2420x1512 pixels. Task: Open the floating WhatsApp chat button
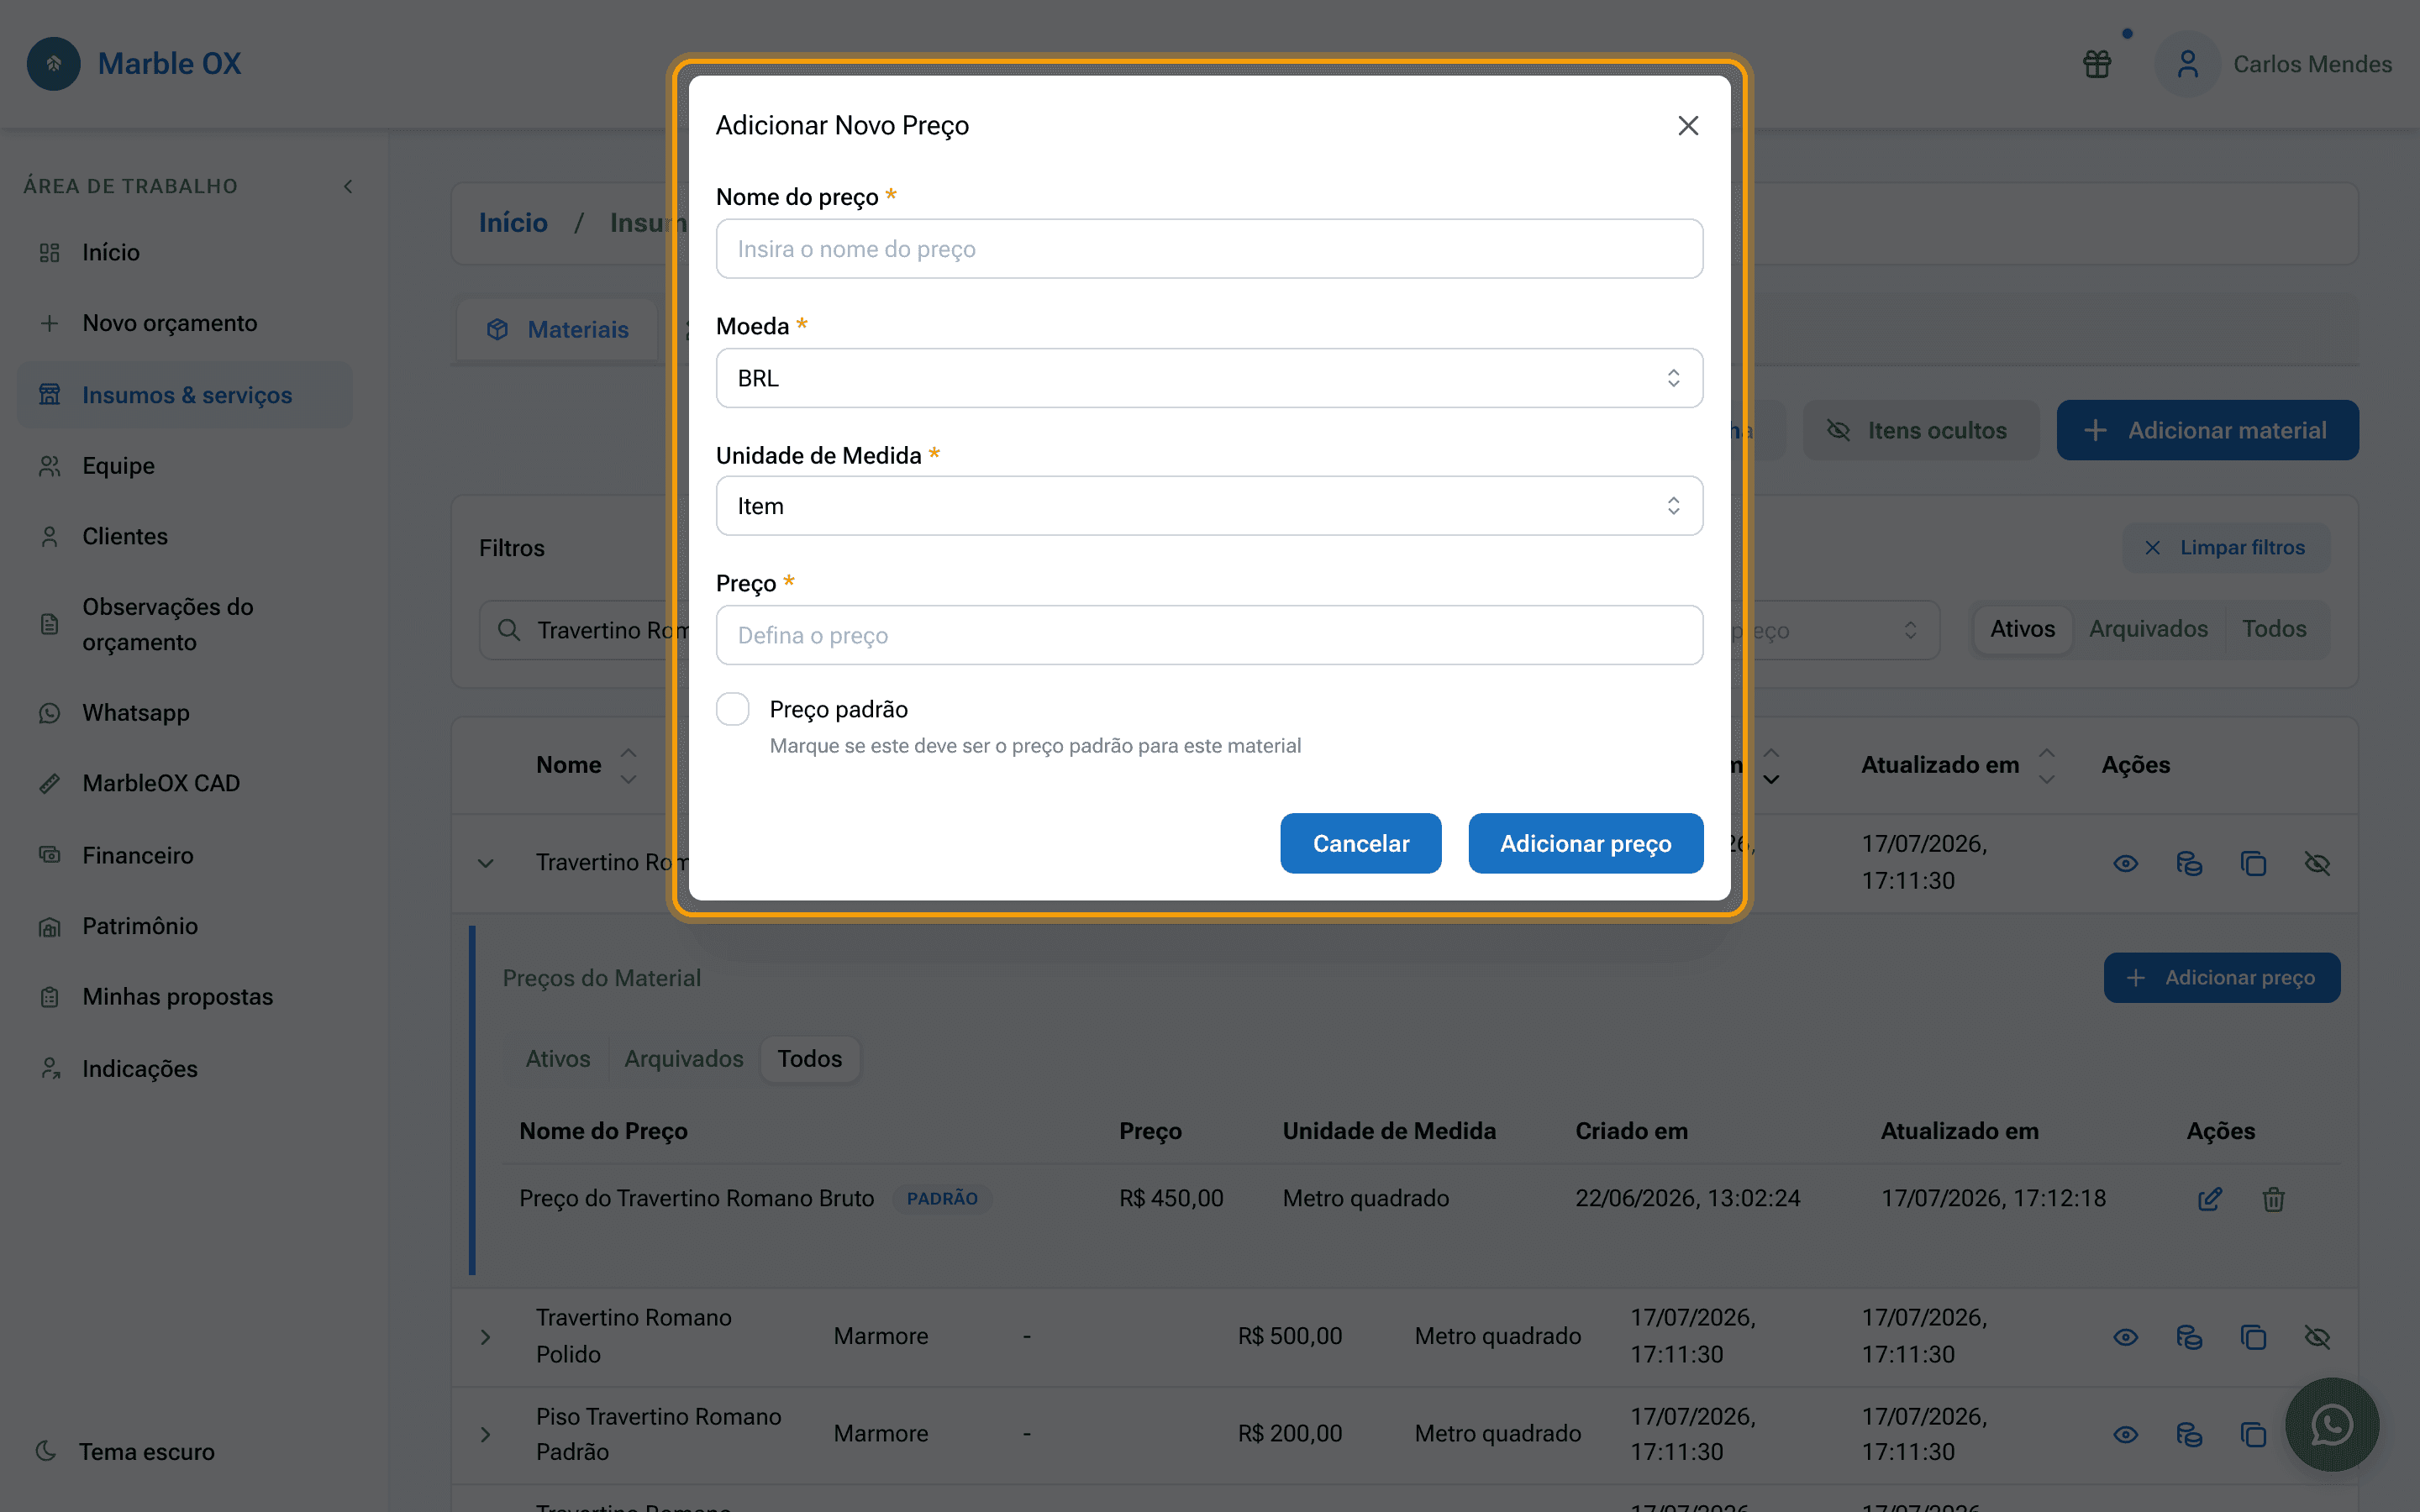[x=2332, y=1424]
